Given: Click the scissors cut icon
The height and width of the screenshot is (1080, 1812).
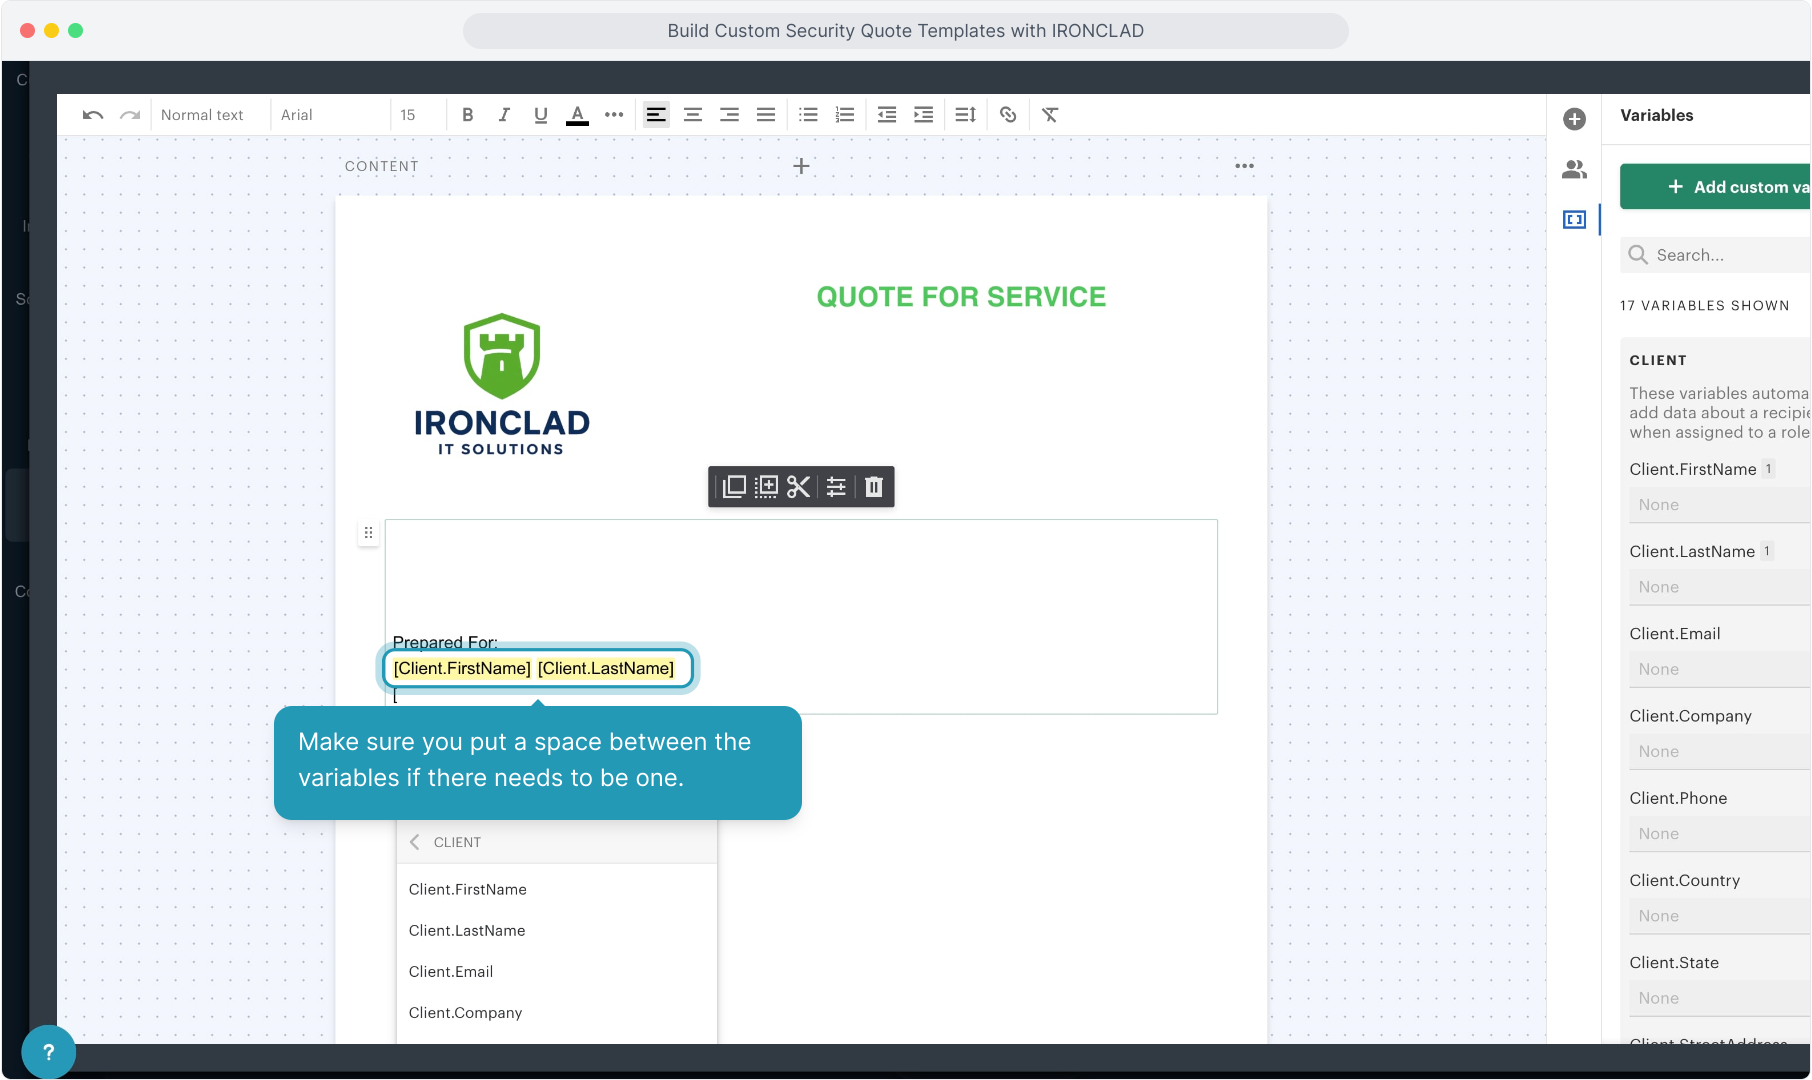Looking at the screenshot, I should point(798,487).
